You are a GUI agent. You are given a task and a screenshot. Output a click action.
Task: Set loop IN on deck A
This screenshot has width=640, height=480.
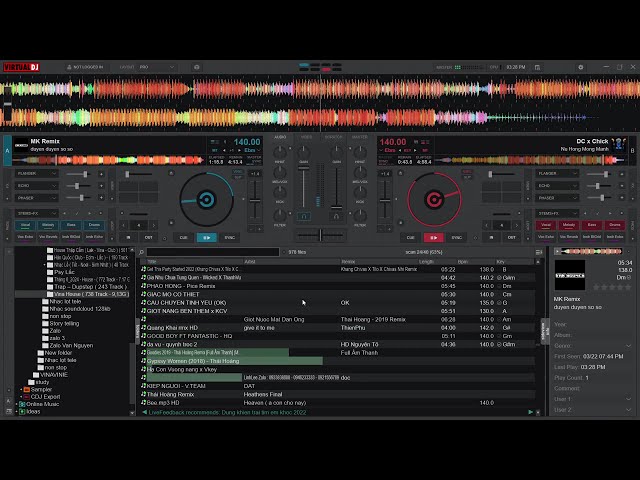click(x=128, y=237)
